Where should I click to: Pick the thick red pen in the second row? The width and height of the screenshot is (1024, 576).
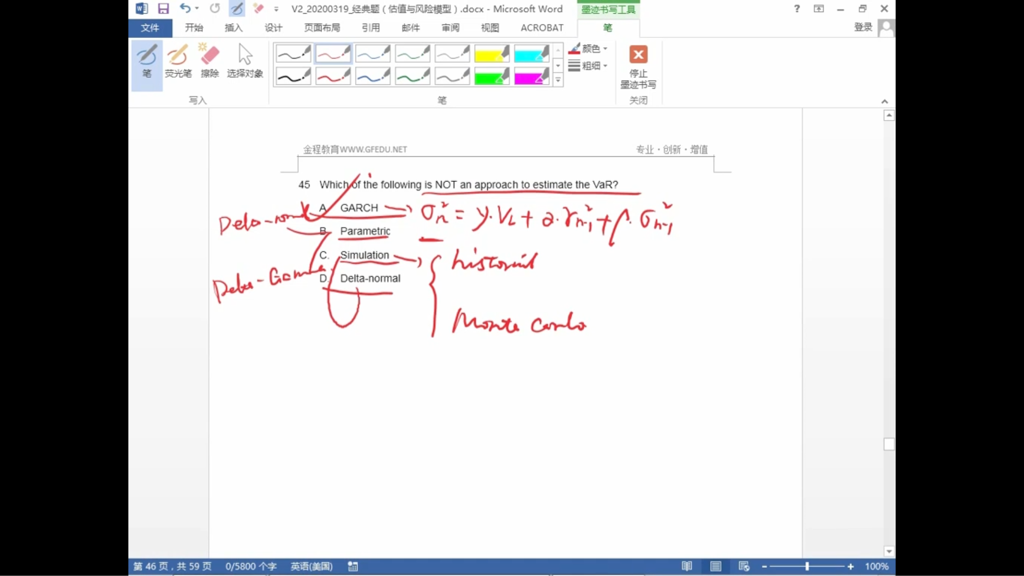pos(333,77)
